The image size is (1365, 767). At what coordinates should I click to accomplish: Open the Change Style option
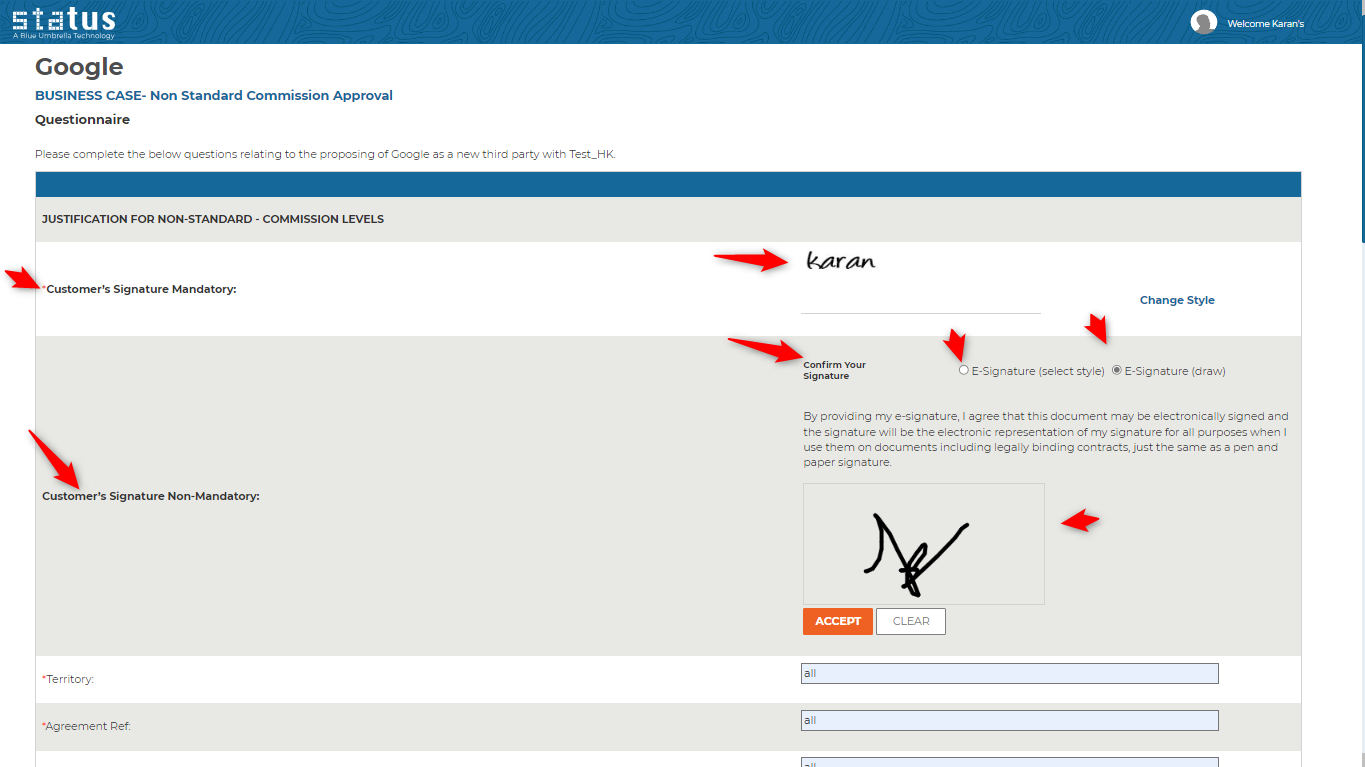pyautogui.click(x=1177, y=299)
